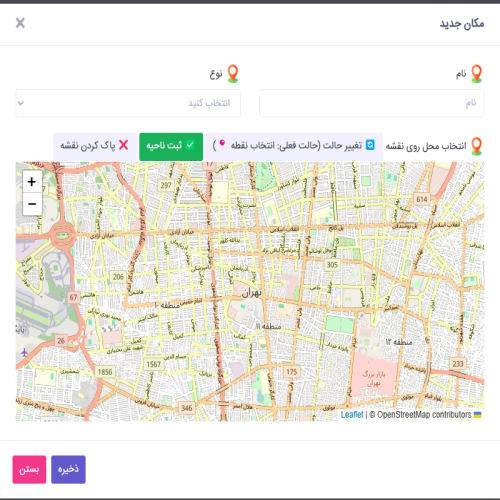
Task: Click the pin icon beside انتخاب محل روی نقشه
Action: (477, 146)
